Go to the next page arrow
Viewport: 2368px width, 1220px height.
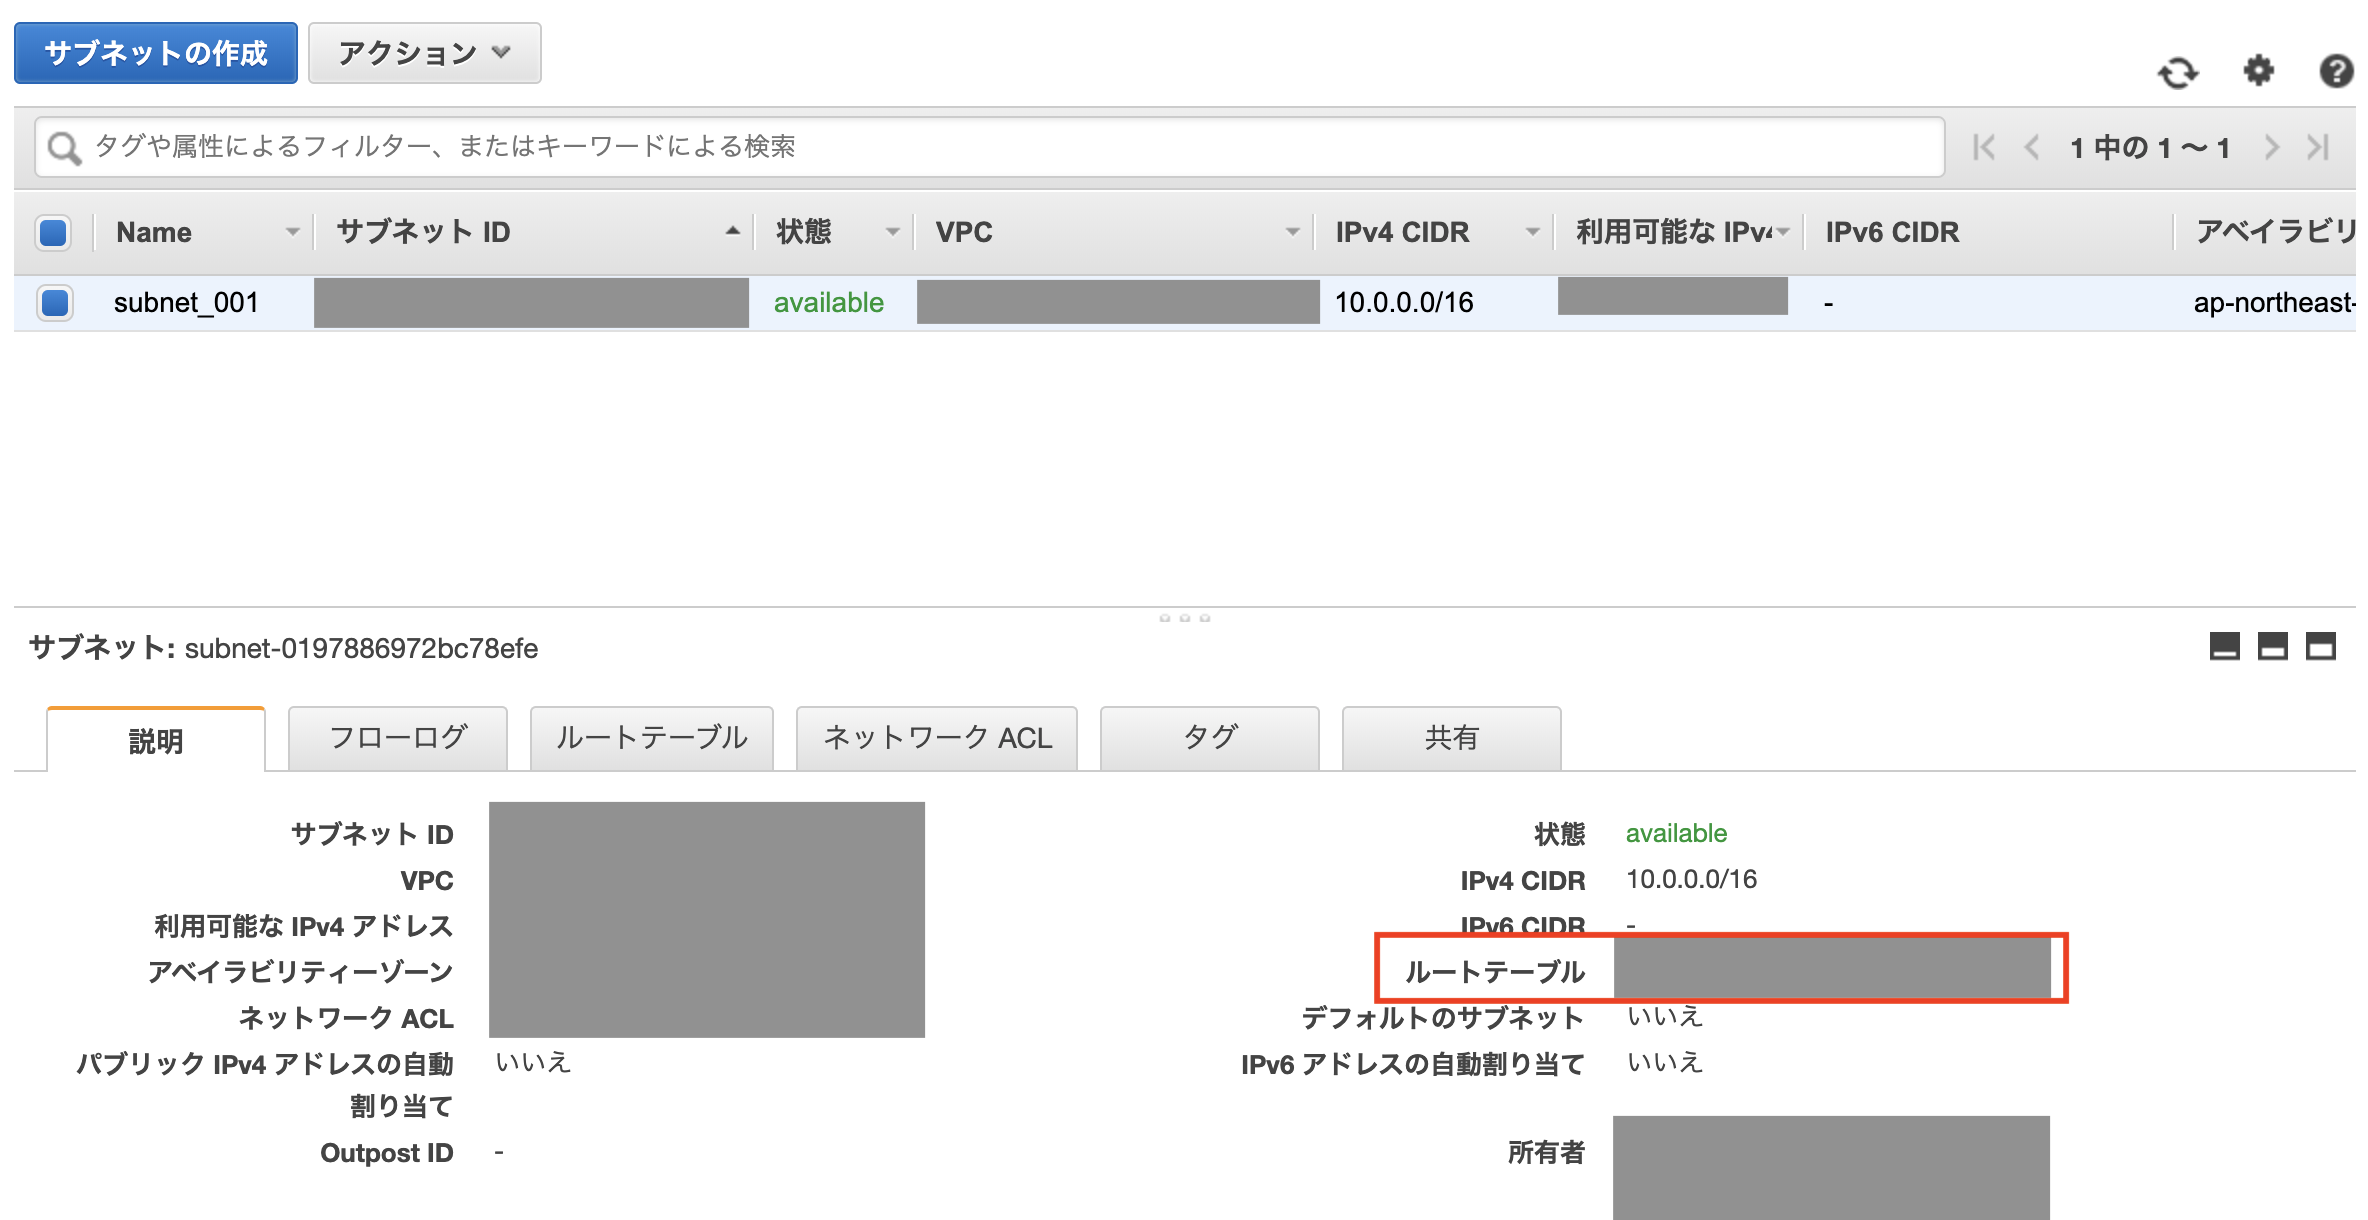(2272, 147)
